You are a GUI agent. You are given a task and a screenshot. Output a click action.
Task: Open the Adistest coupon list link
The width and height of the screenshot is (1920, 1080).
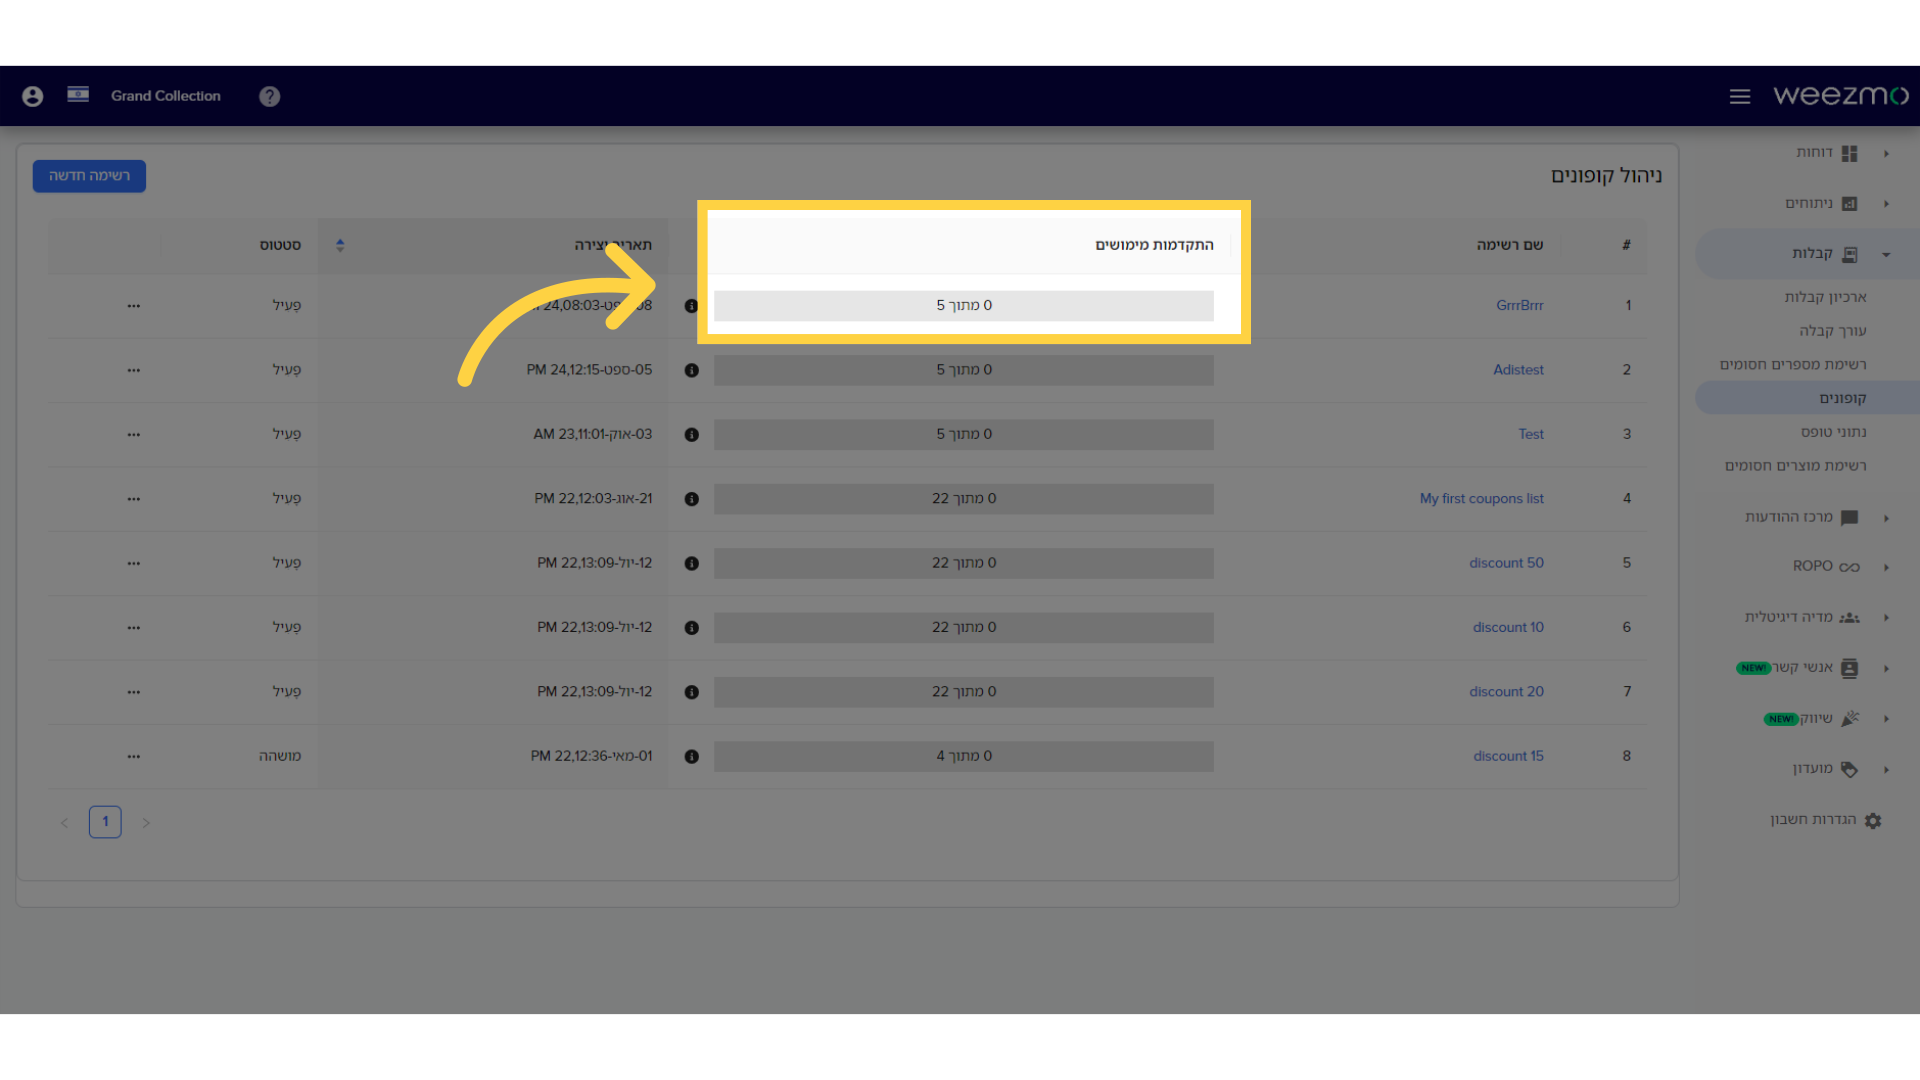point(1518,370)
